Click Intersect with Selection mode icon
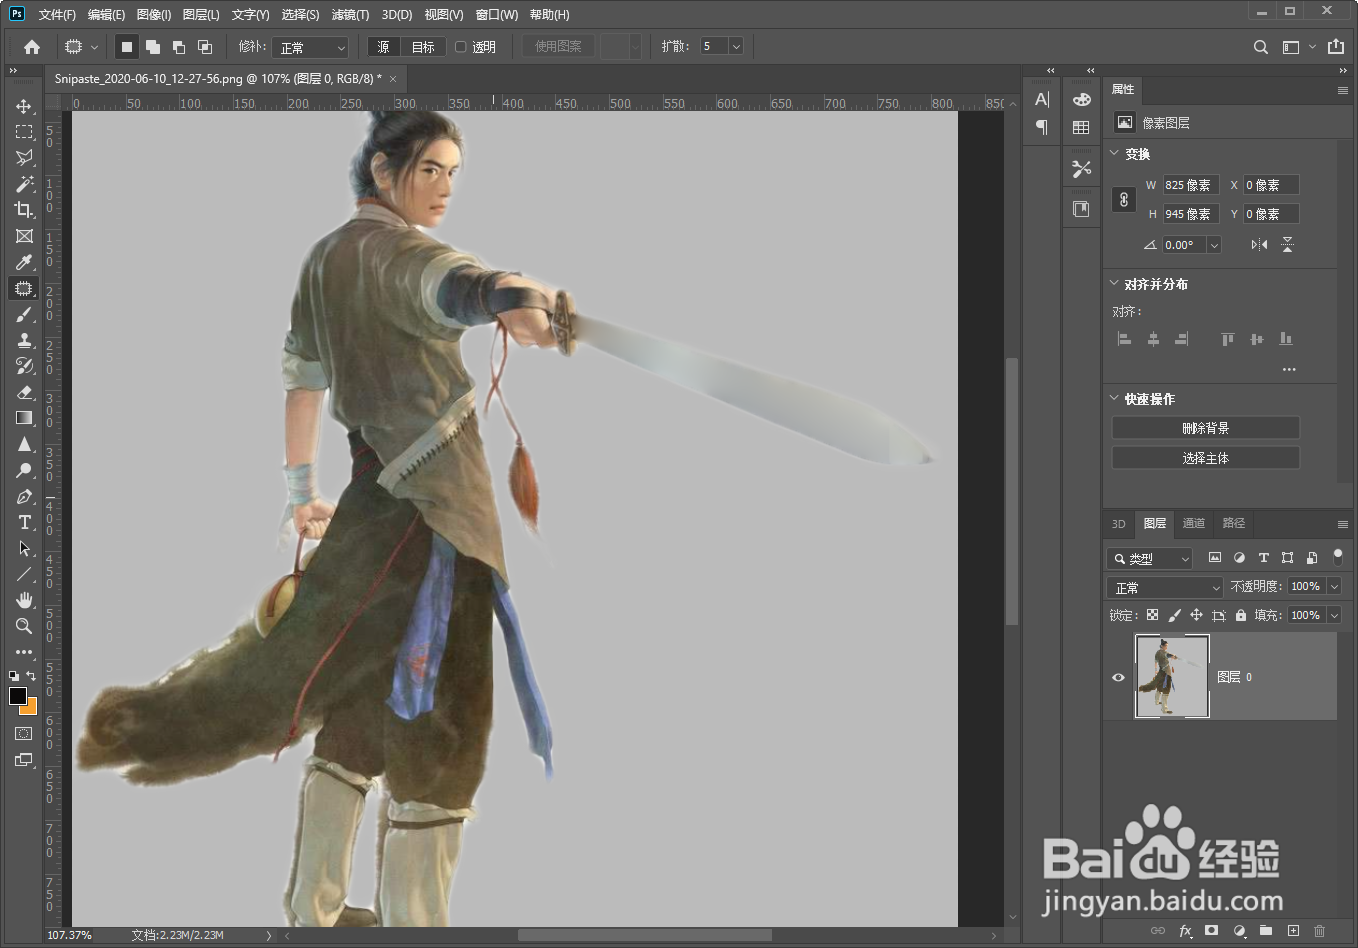The height and width of the screenshot is (948, 1358). point(205,47)
